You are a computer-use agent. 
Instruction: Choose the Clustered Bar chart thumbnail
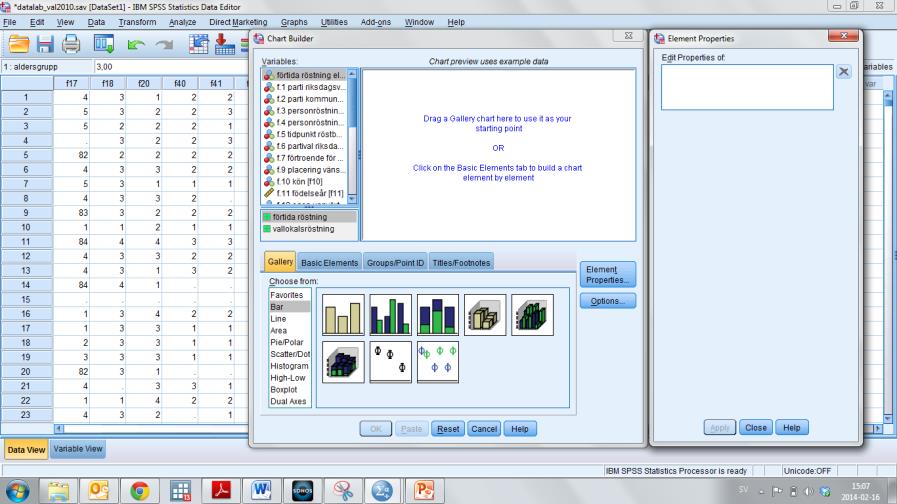click(391, 315)
